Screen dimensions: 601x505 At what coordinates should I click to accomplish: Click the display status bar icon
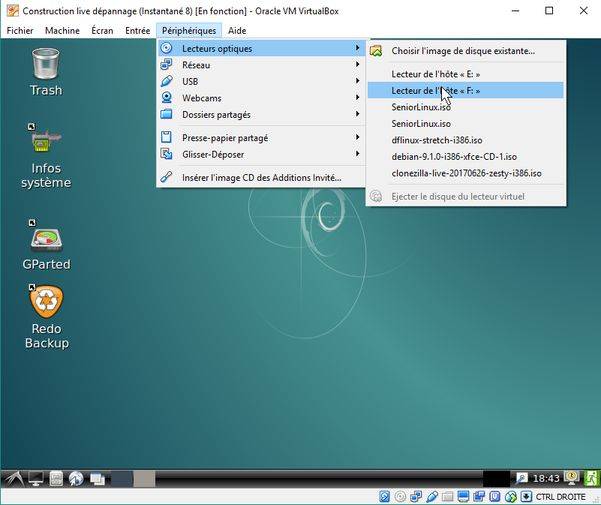tap(463, 497)
